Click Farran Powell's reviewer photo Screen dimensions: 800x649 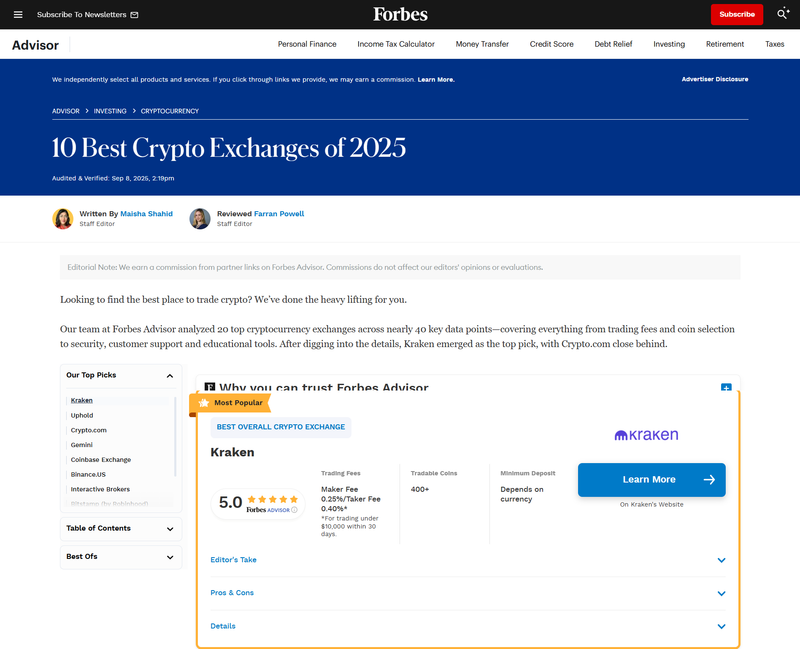point(200,218)
